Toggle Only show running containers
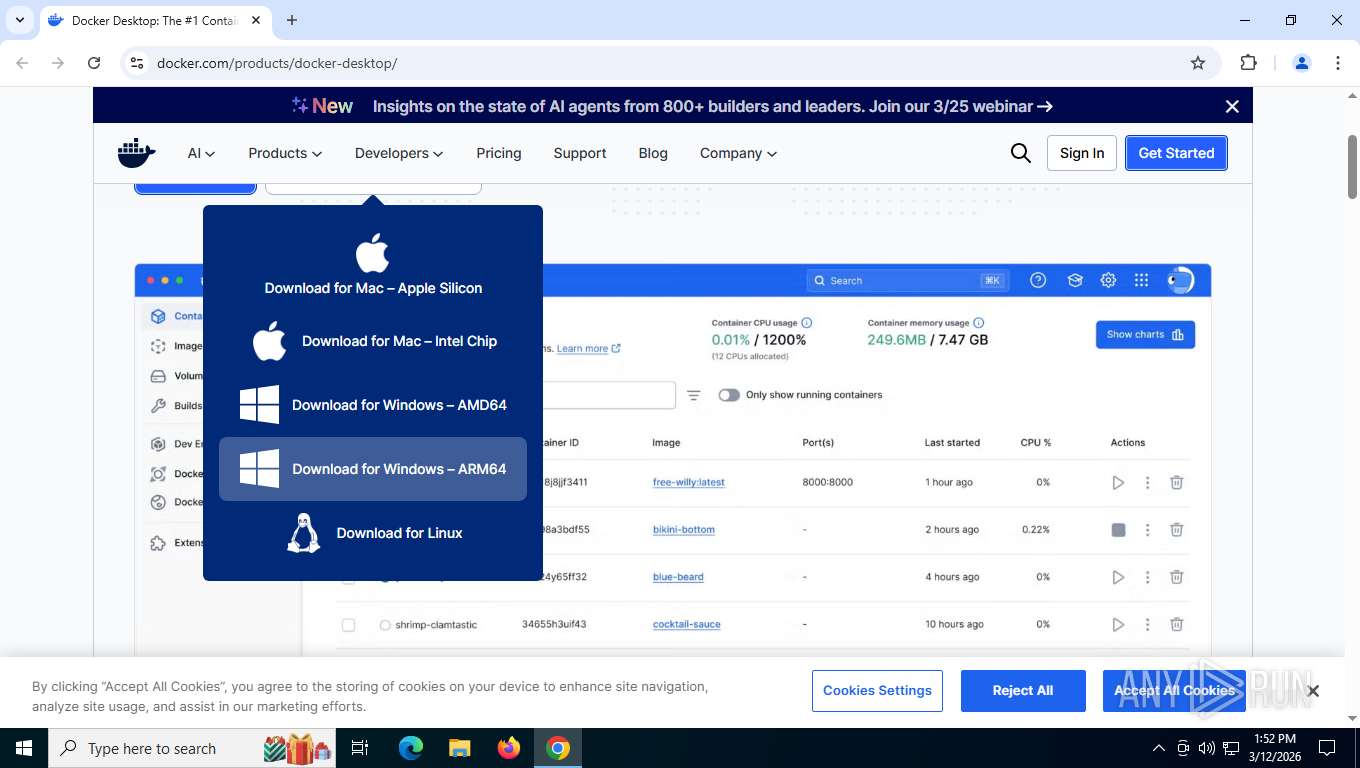Screen dimensions: 1360x768 [x=729, y=395]
